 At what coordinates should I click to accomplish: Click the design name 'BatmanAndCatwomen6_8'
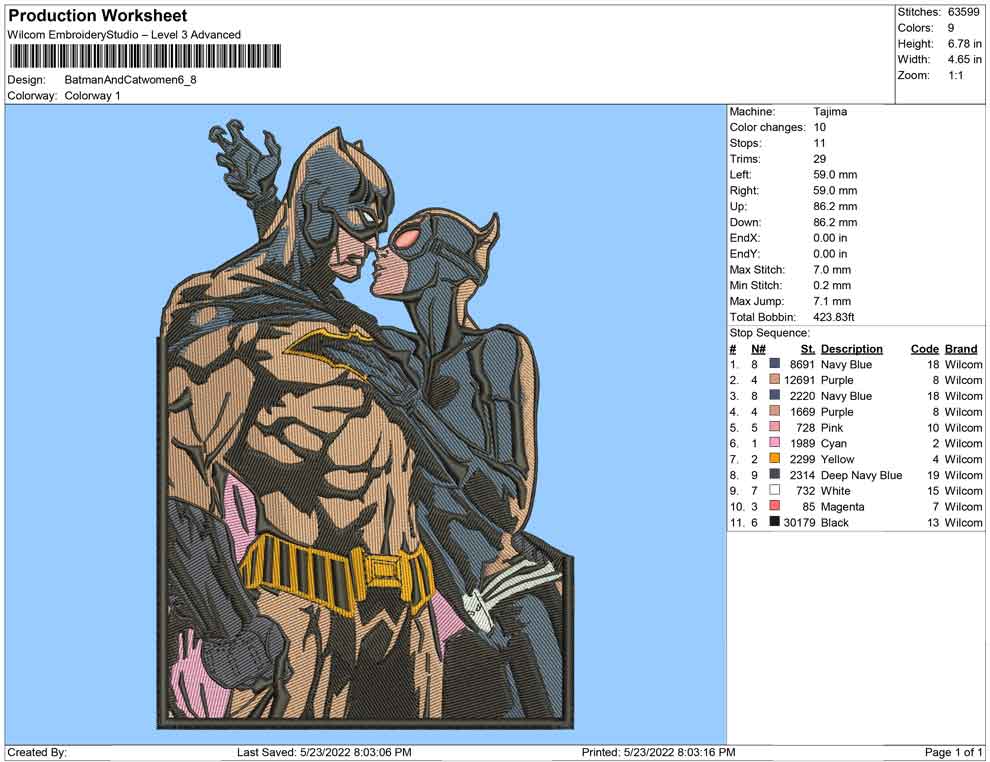[x=131, y=80]
